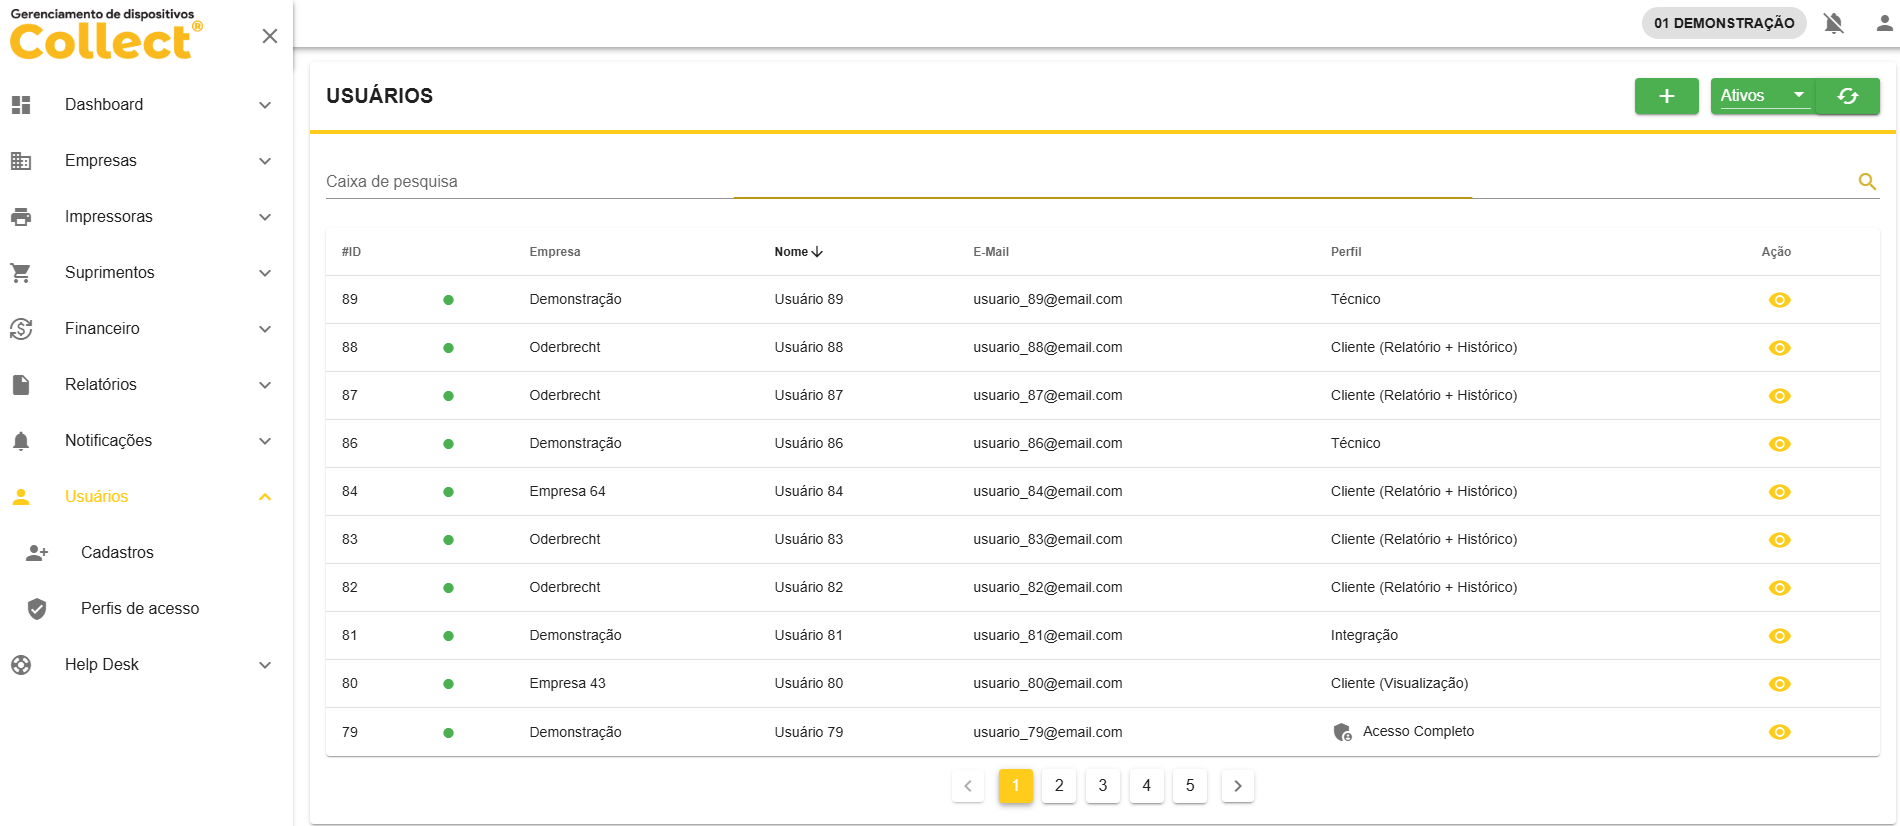Click eye icon for Usuário 84 row
This screenshot has height=826, width=1900.
click(x=1779, y=492)
